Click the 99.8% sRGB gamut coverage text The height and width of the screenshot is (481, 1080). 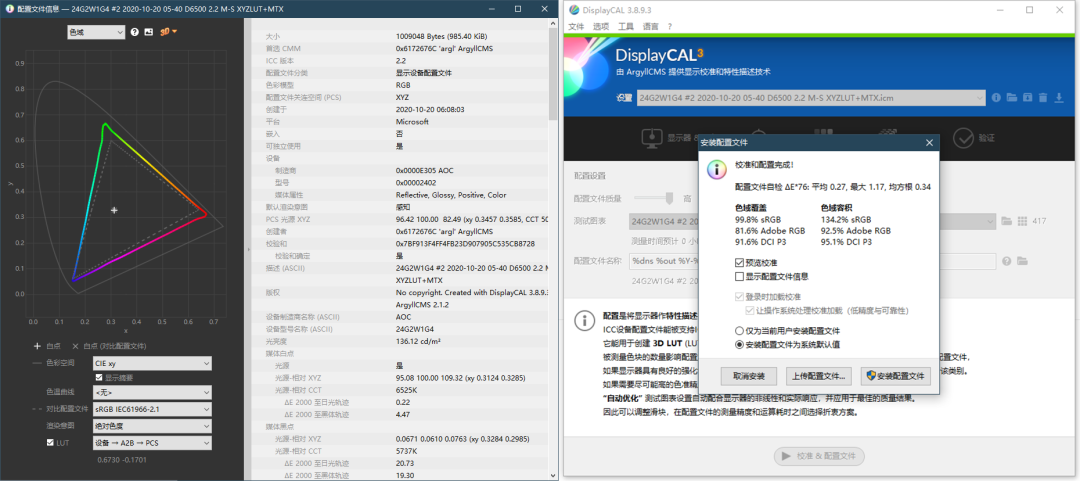pyautogui.click(x=758, y=220)
